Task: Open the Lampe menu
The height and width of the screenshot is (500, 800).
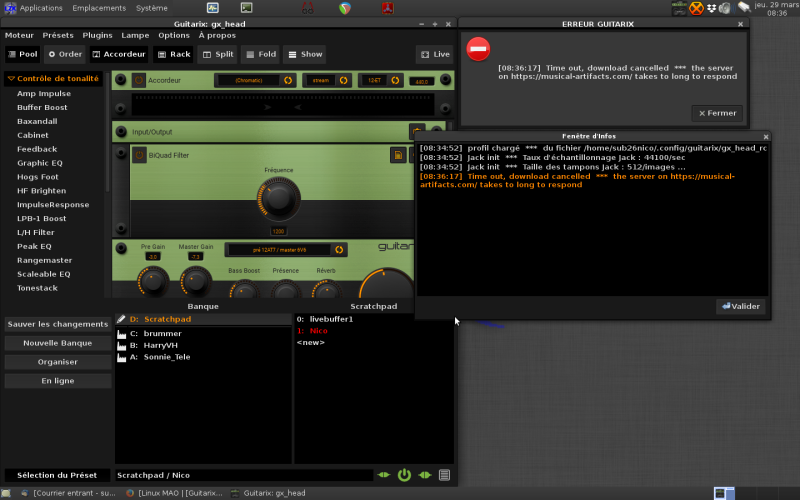Action: click(135, 35)
